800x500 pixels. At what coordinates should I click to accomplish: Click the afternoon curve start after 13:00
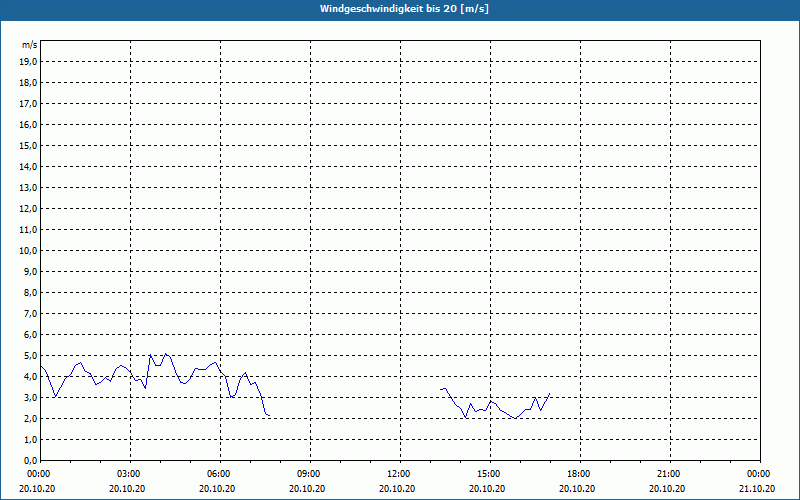(x=441, y=389)
